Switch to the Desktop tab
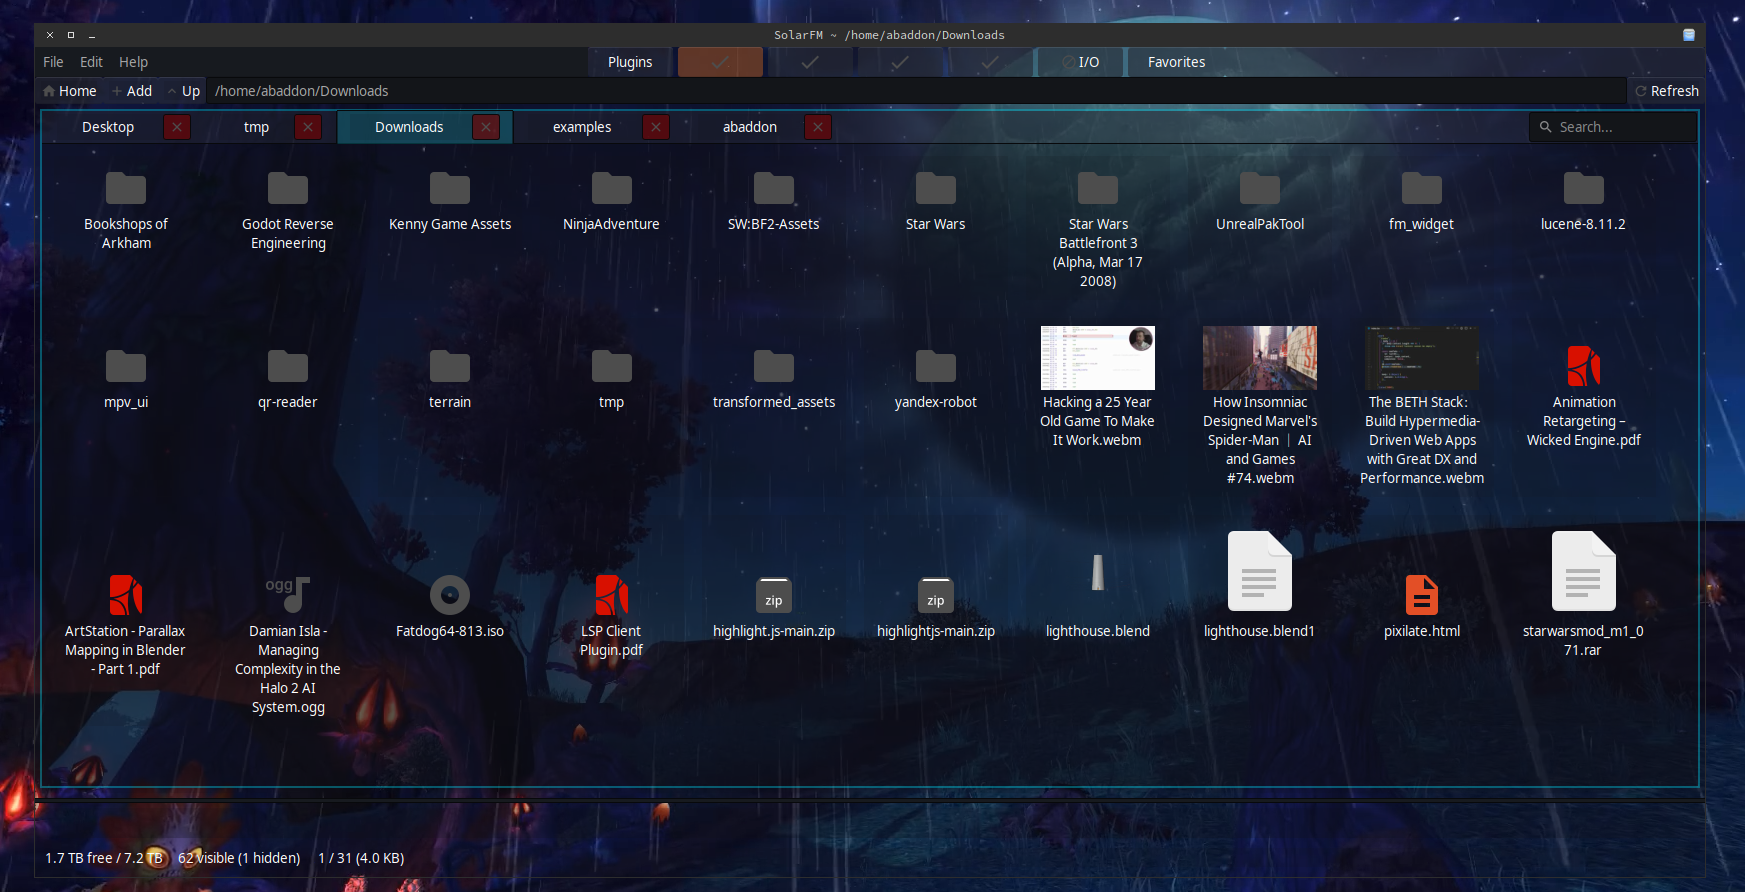This screenshot has height=892, width=1745. click(108, 127)
